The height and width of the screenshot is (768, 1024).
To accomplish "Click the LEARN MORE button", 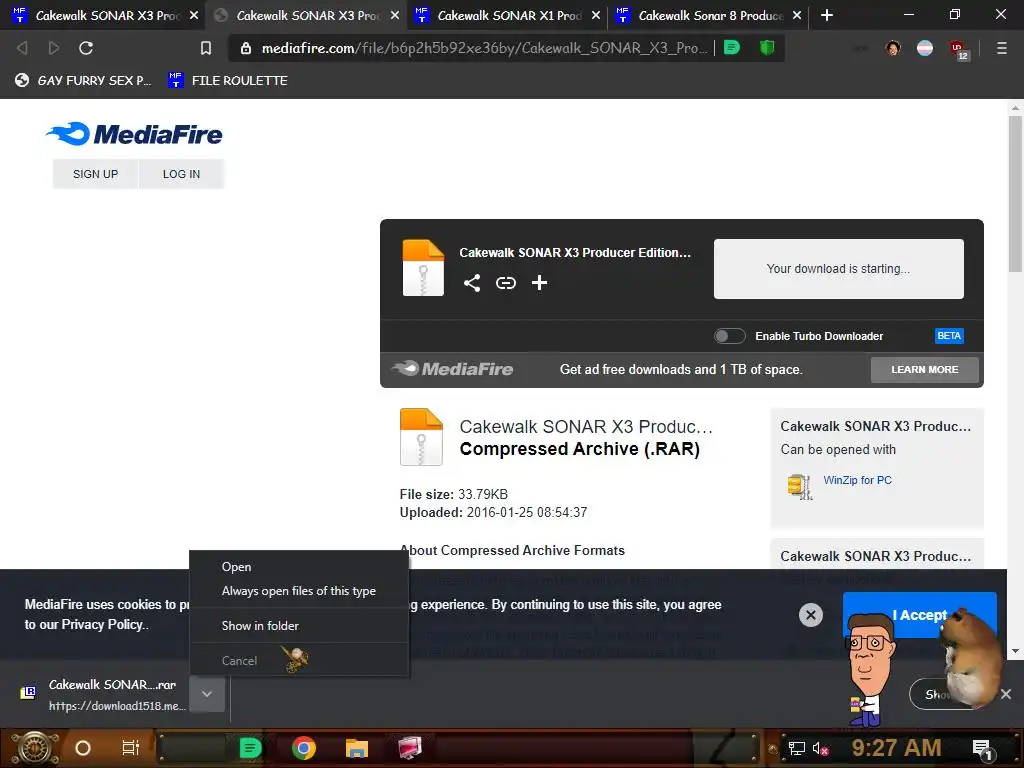I will click(x=925, y=370).
